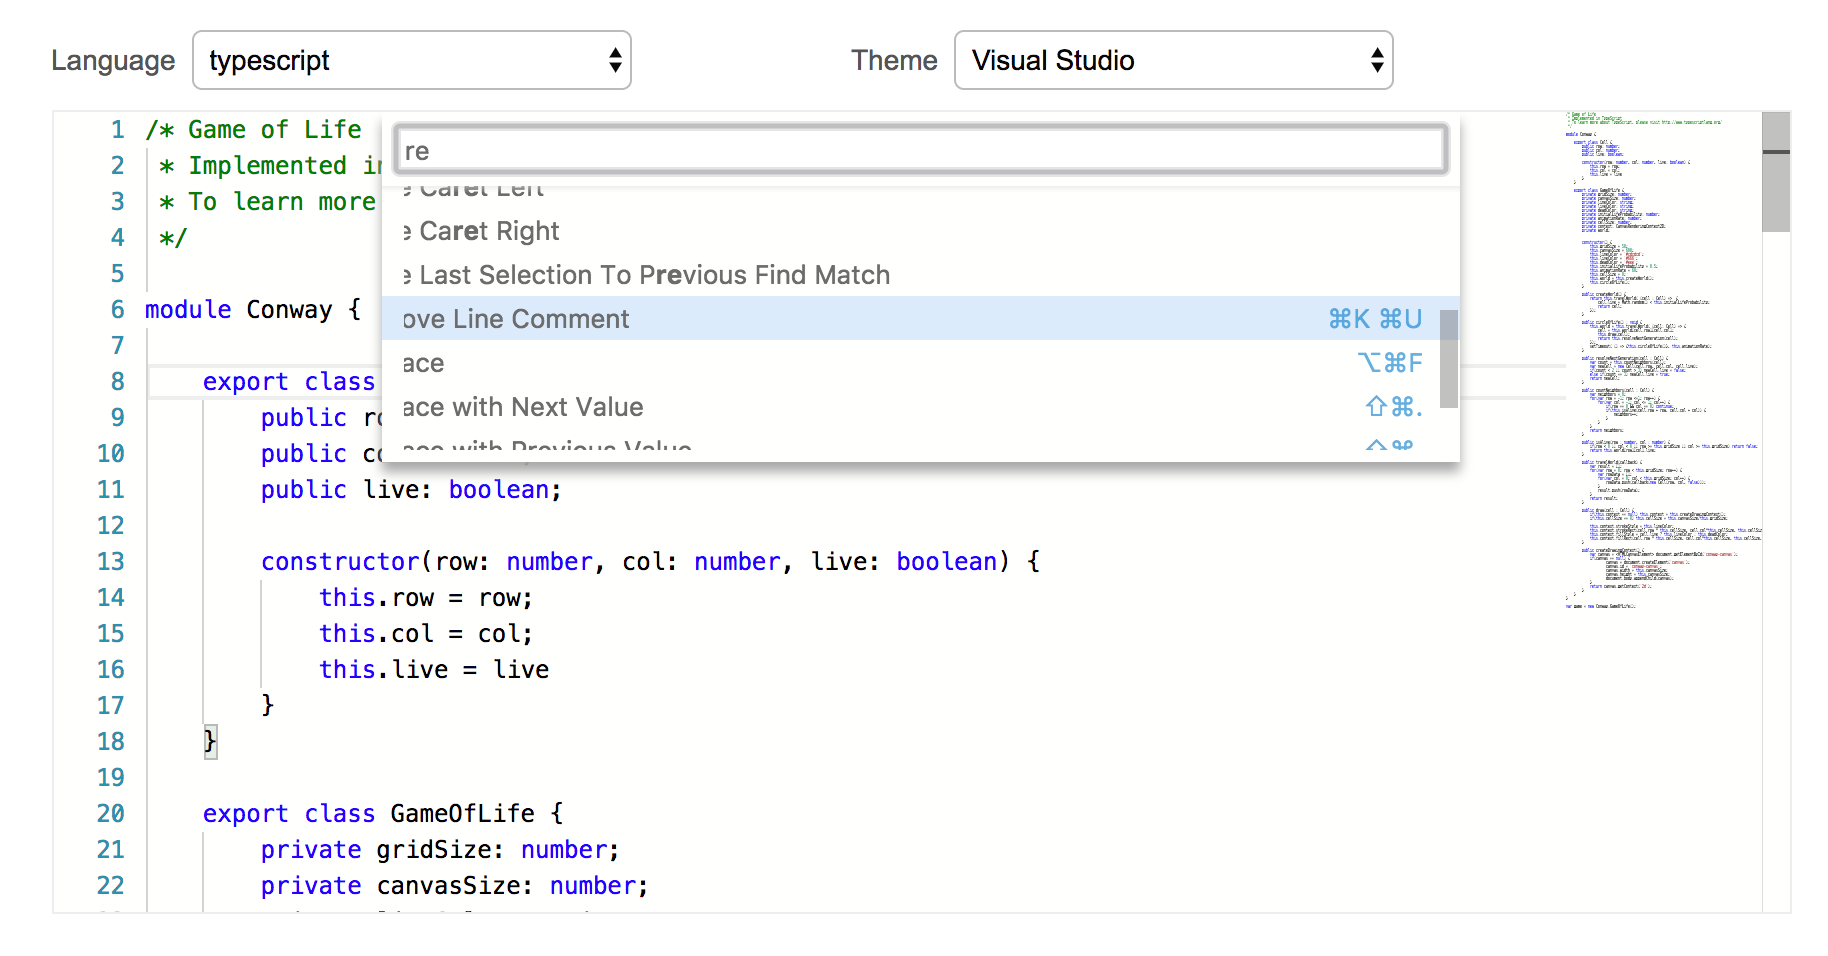The image size is (1828, 956).
Task: Click the editor vertical scrollbar thumb
Action: [1776, 172]
